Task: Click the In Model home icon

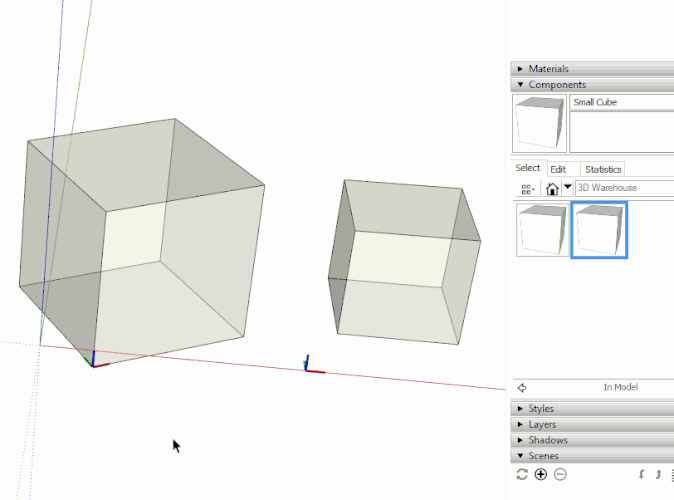Action: pyautogui.click(x=552, y=189)
